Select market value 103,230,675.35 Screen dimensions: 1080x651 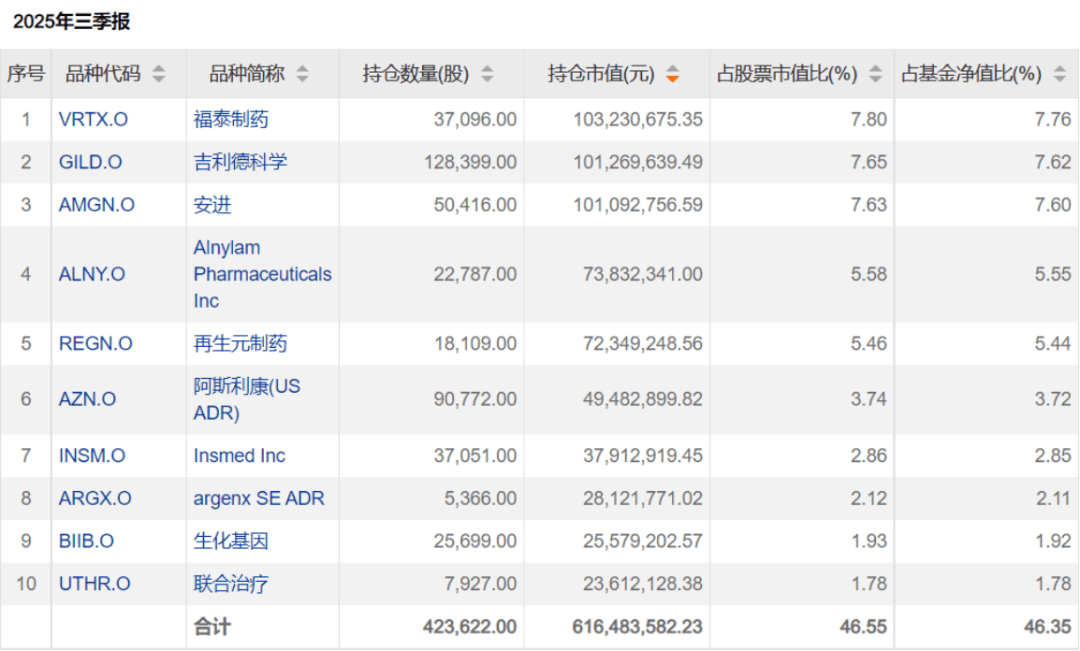tap(638, 120)
